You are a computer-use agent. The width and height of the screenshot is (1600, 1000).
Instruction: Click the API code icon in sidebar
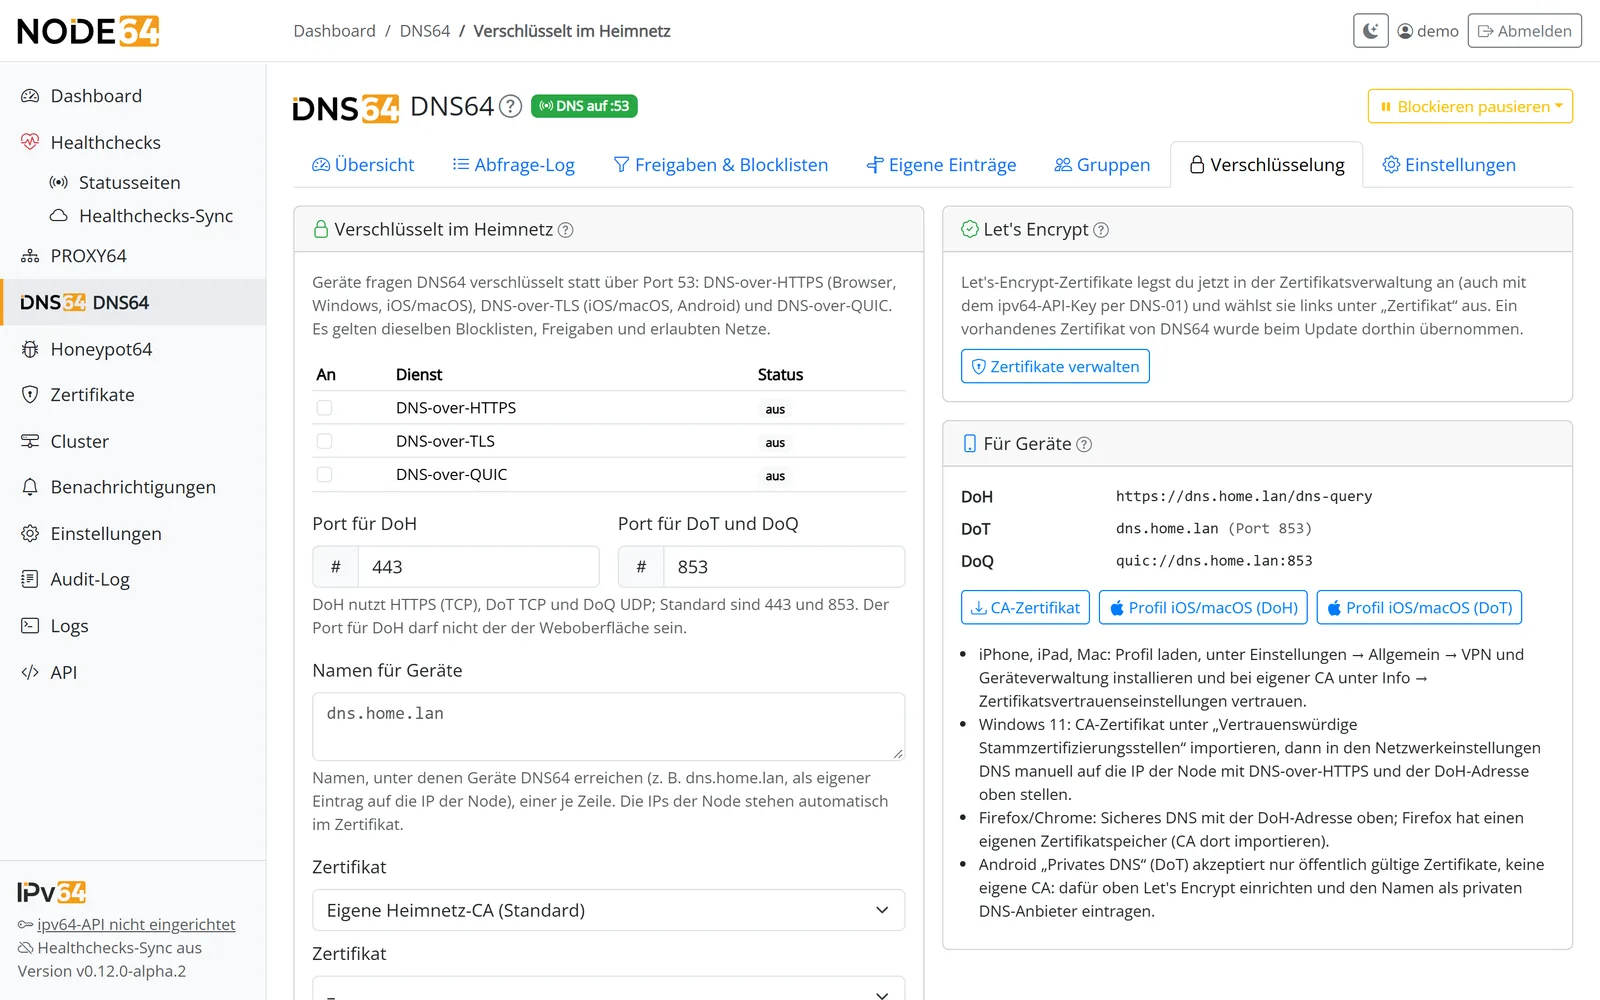pyautogui.click(x=30, y=672)
